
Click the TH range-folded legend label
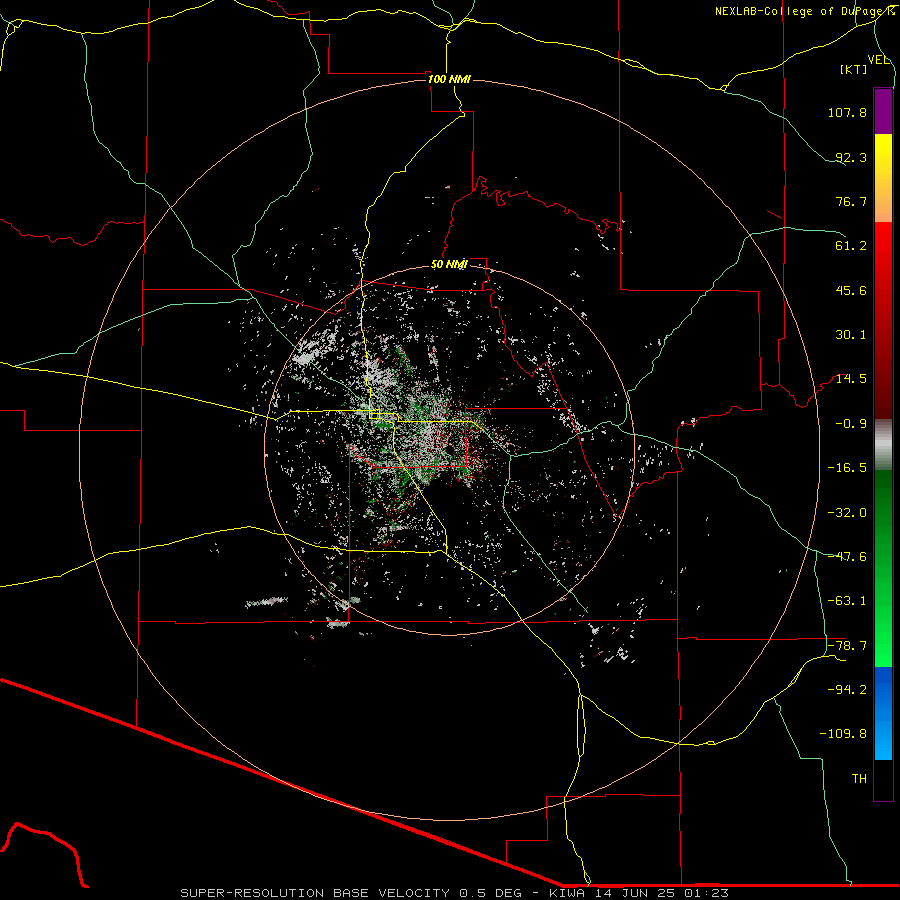point(859,779)
